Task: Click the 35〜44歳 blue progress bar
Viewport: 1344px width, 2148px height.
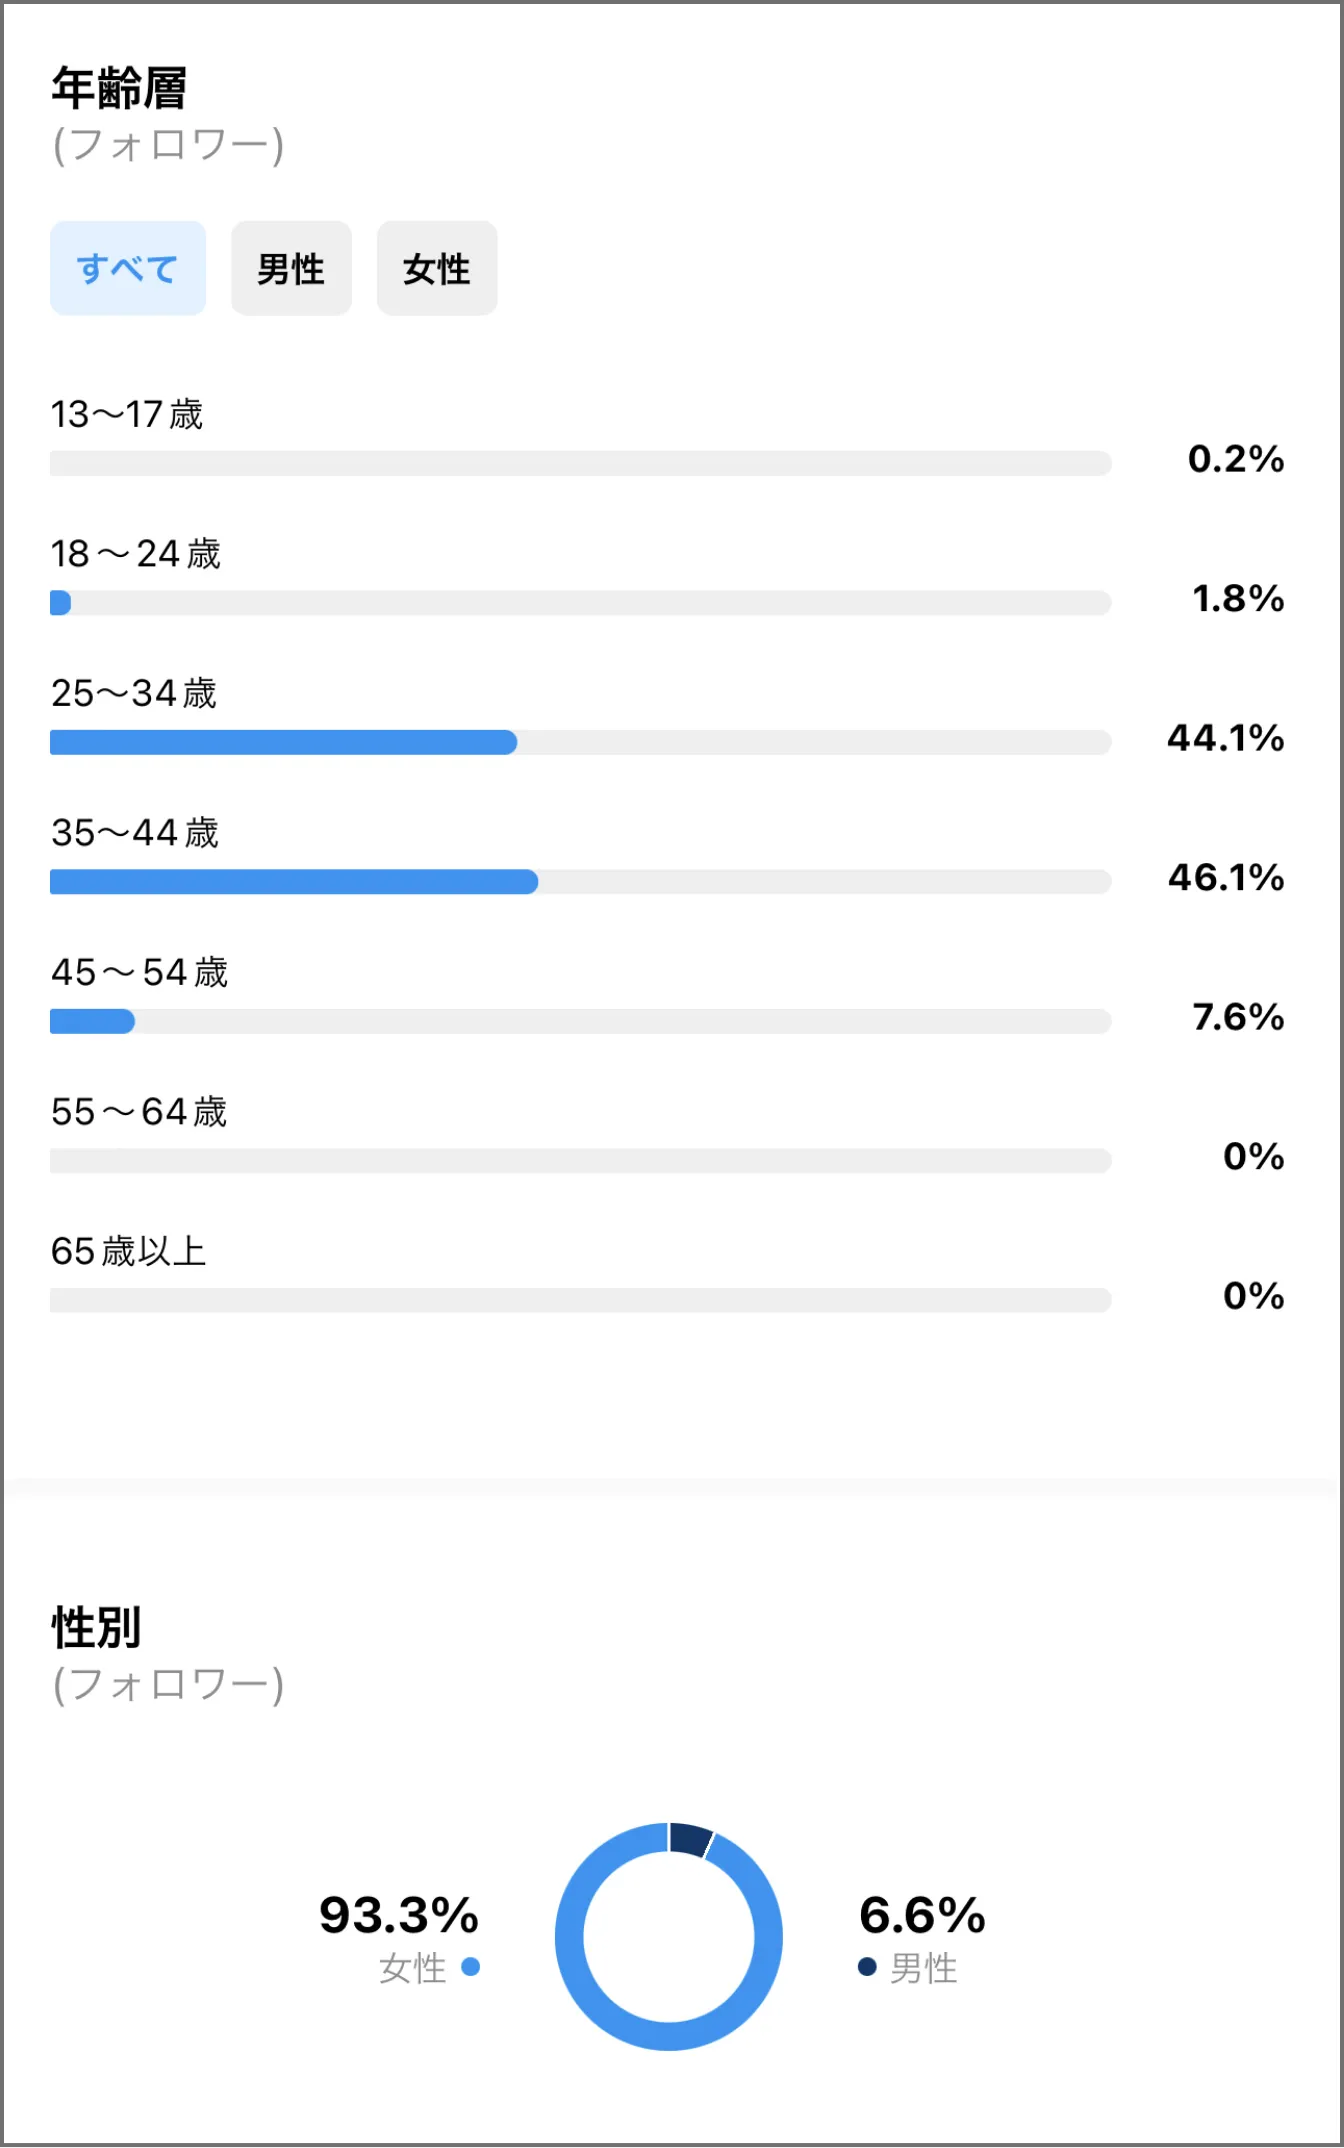Action: (294, 881)
